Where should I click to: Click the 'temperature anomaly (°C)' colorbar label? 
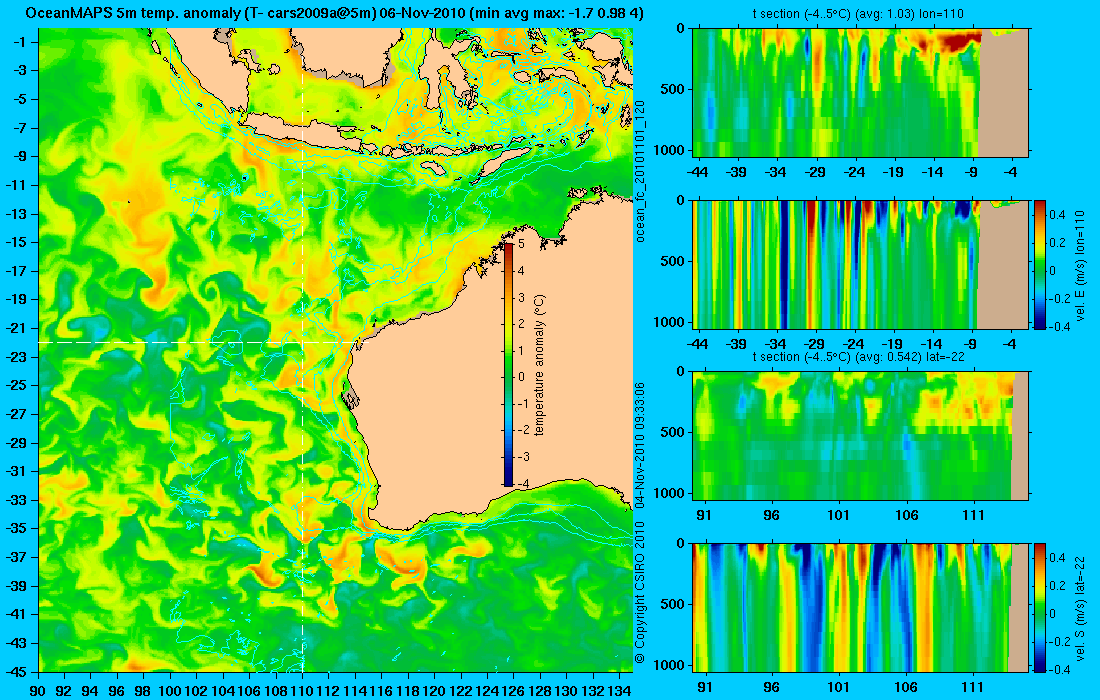539,365
